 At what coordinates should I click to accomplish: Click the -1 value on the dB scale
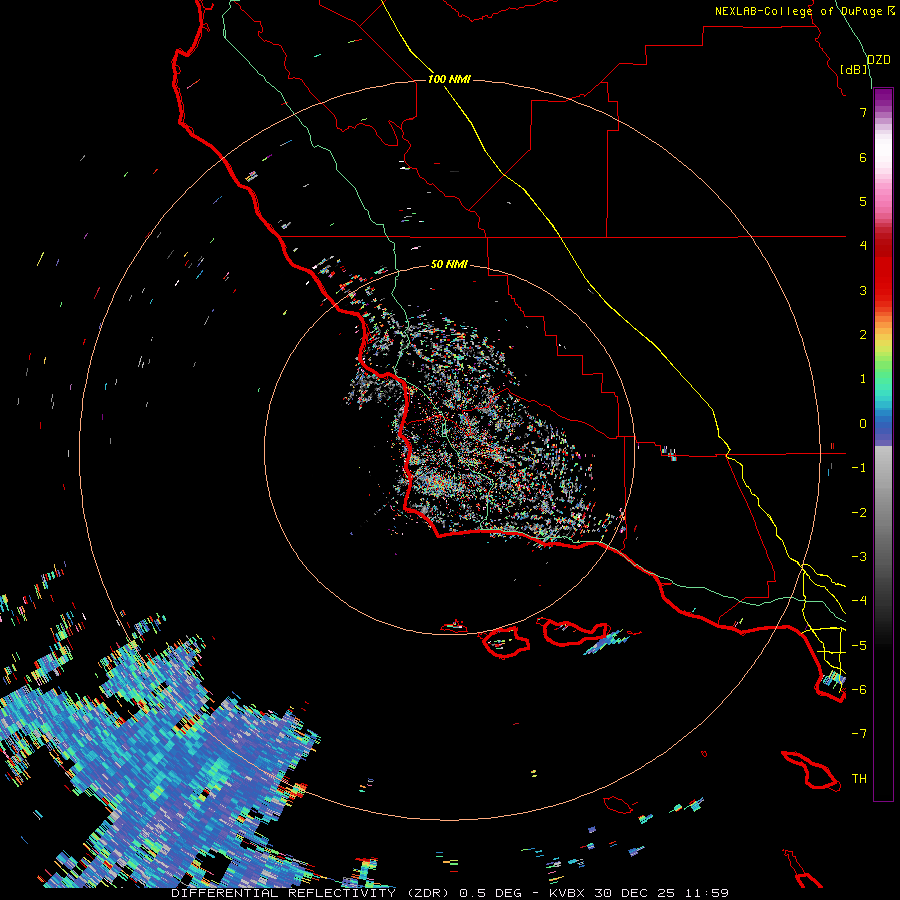(859, 468)
